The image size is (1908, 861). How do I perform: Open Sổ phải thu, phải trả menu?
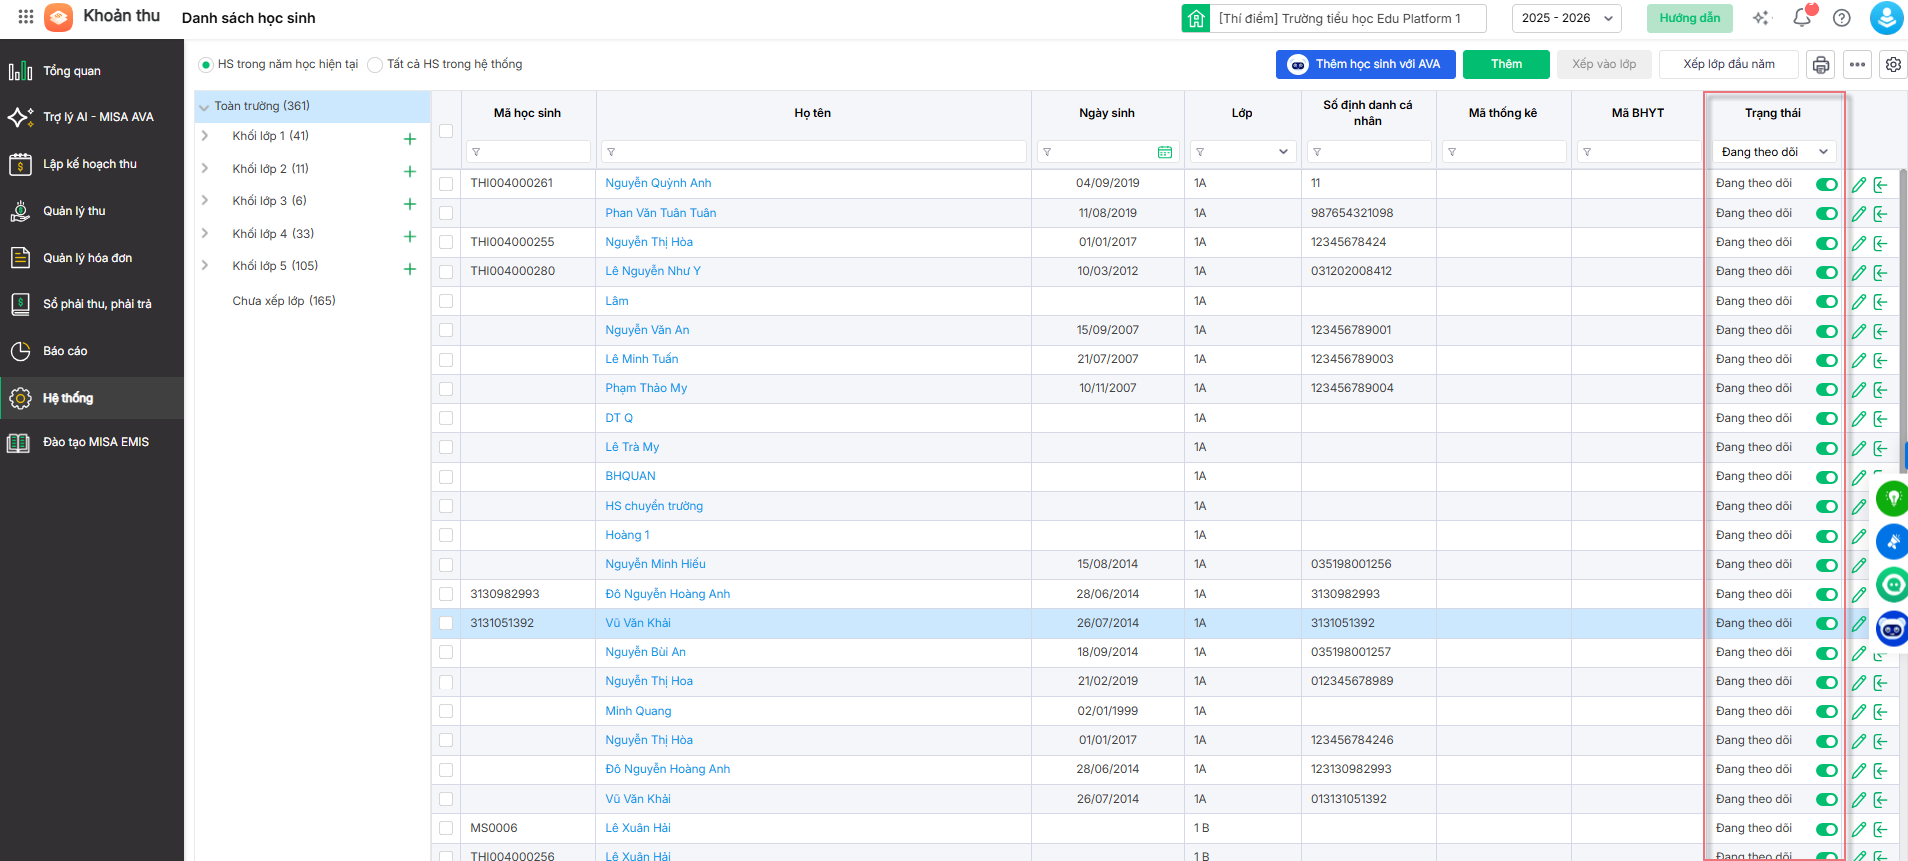click(92, 304)
